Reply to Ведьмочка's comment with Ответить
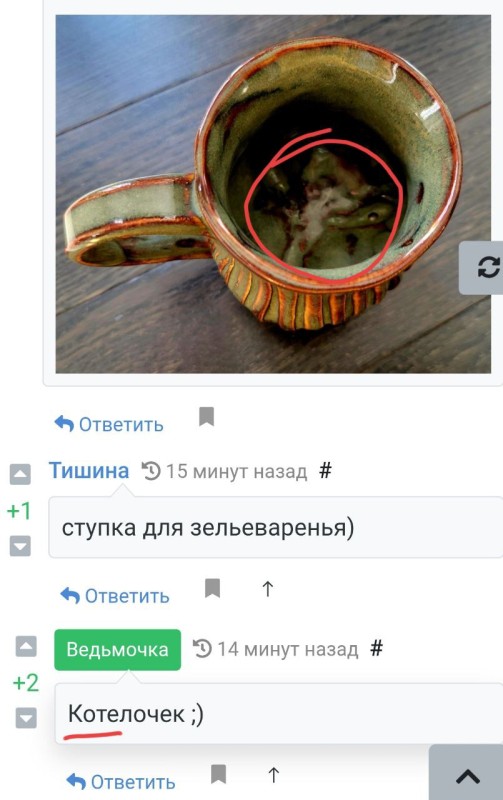Viewport: 503px width, 800px height. point(121,781)
